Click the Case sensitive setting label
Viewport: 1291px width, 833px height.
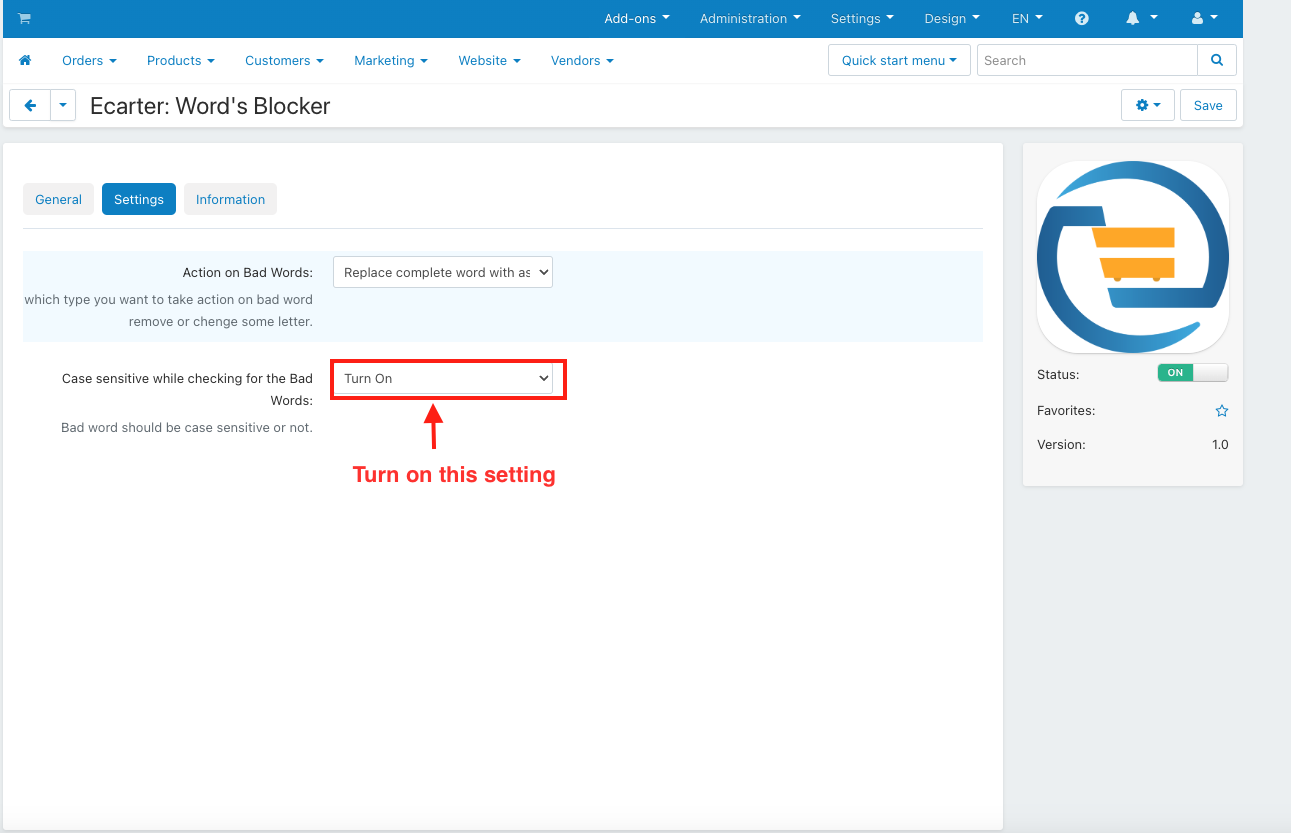tap(187, 389)
